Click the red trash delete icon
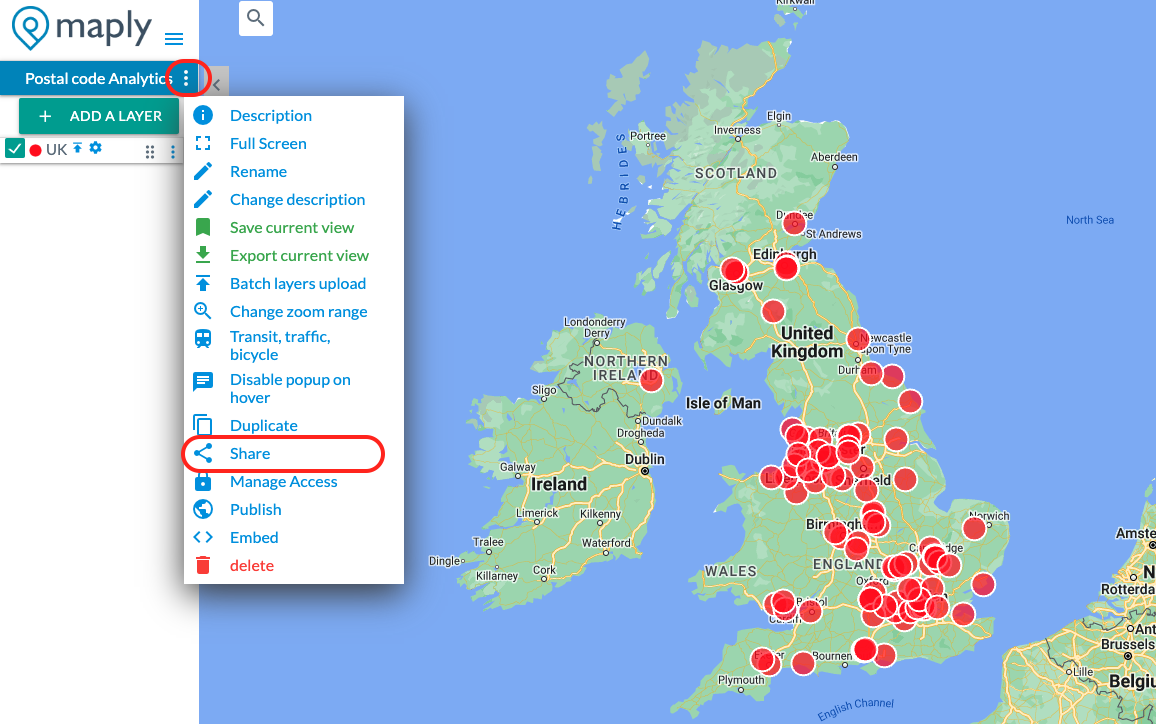Screen dimensions: 1156x724 (203, 566)
